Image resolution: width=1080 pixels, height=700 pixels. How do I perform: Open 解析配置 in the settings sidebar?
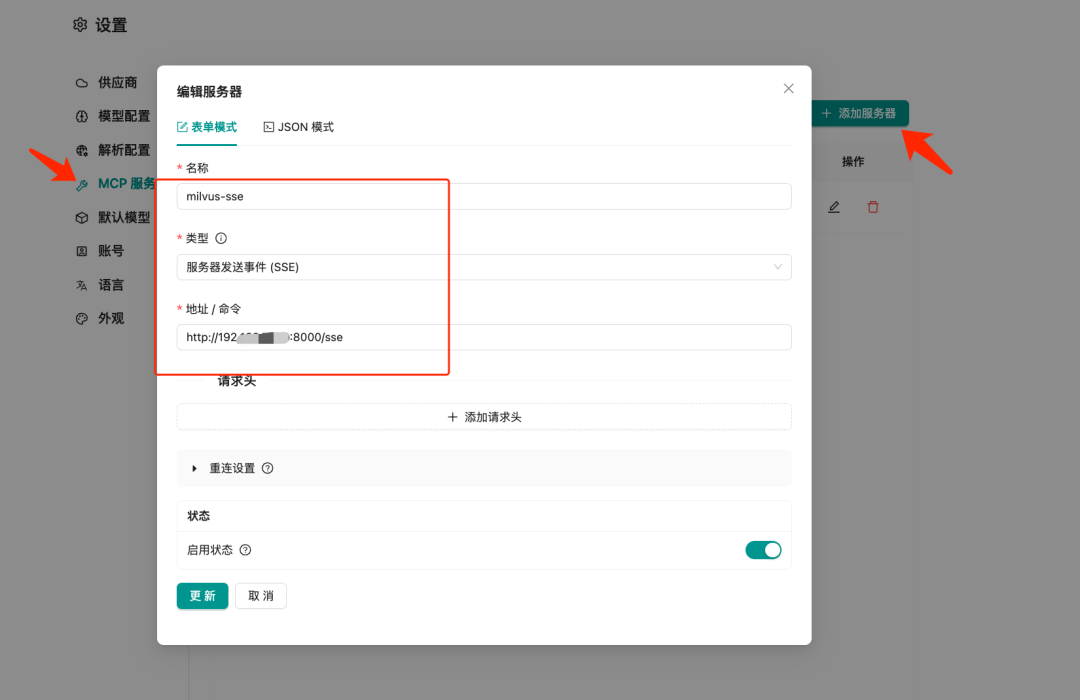coord(113,150)
